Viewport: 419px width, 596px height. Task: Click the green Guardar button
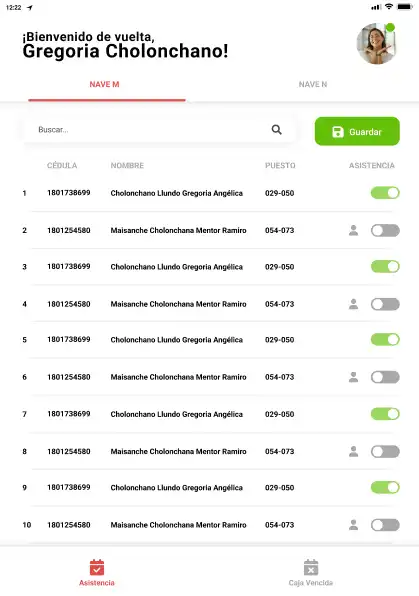pos(357,131)
